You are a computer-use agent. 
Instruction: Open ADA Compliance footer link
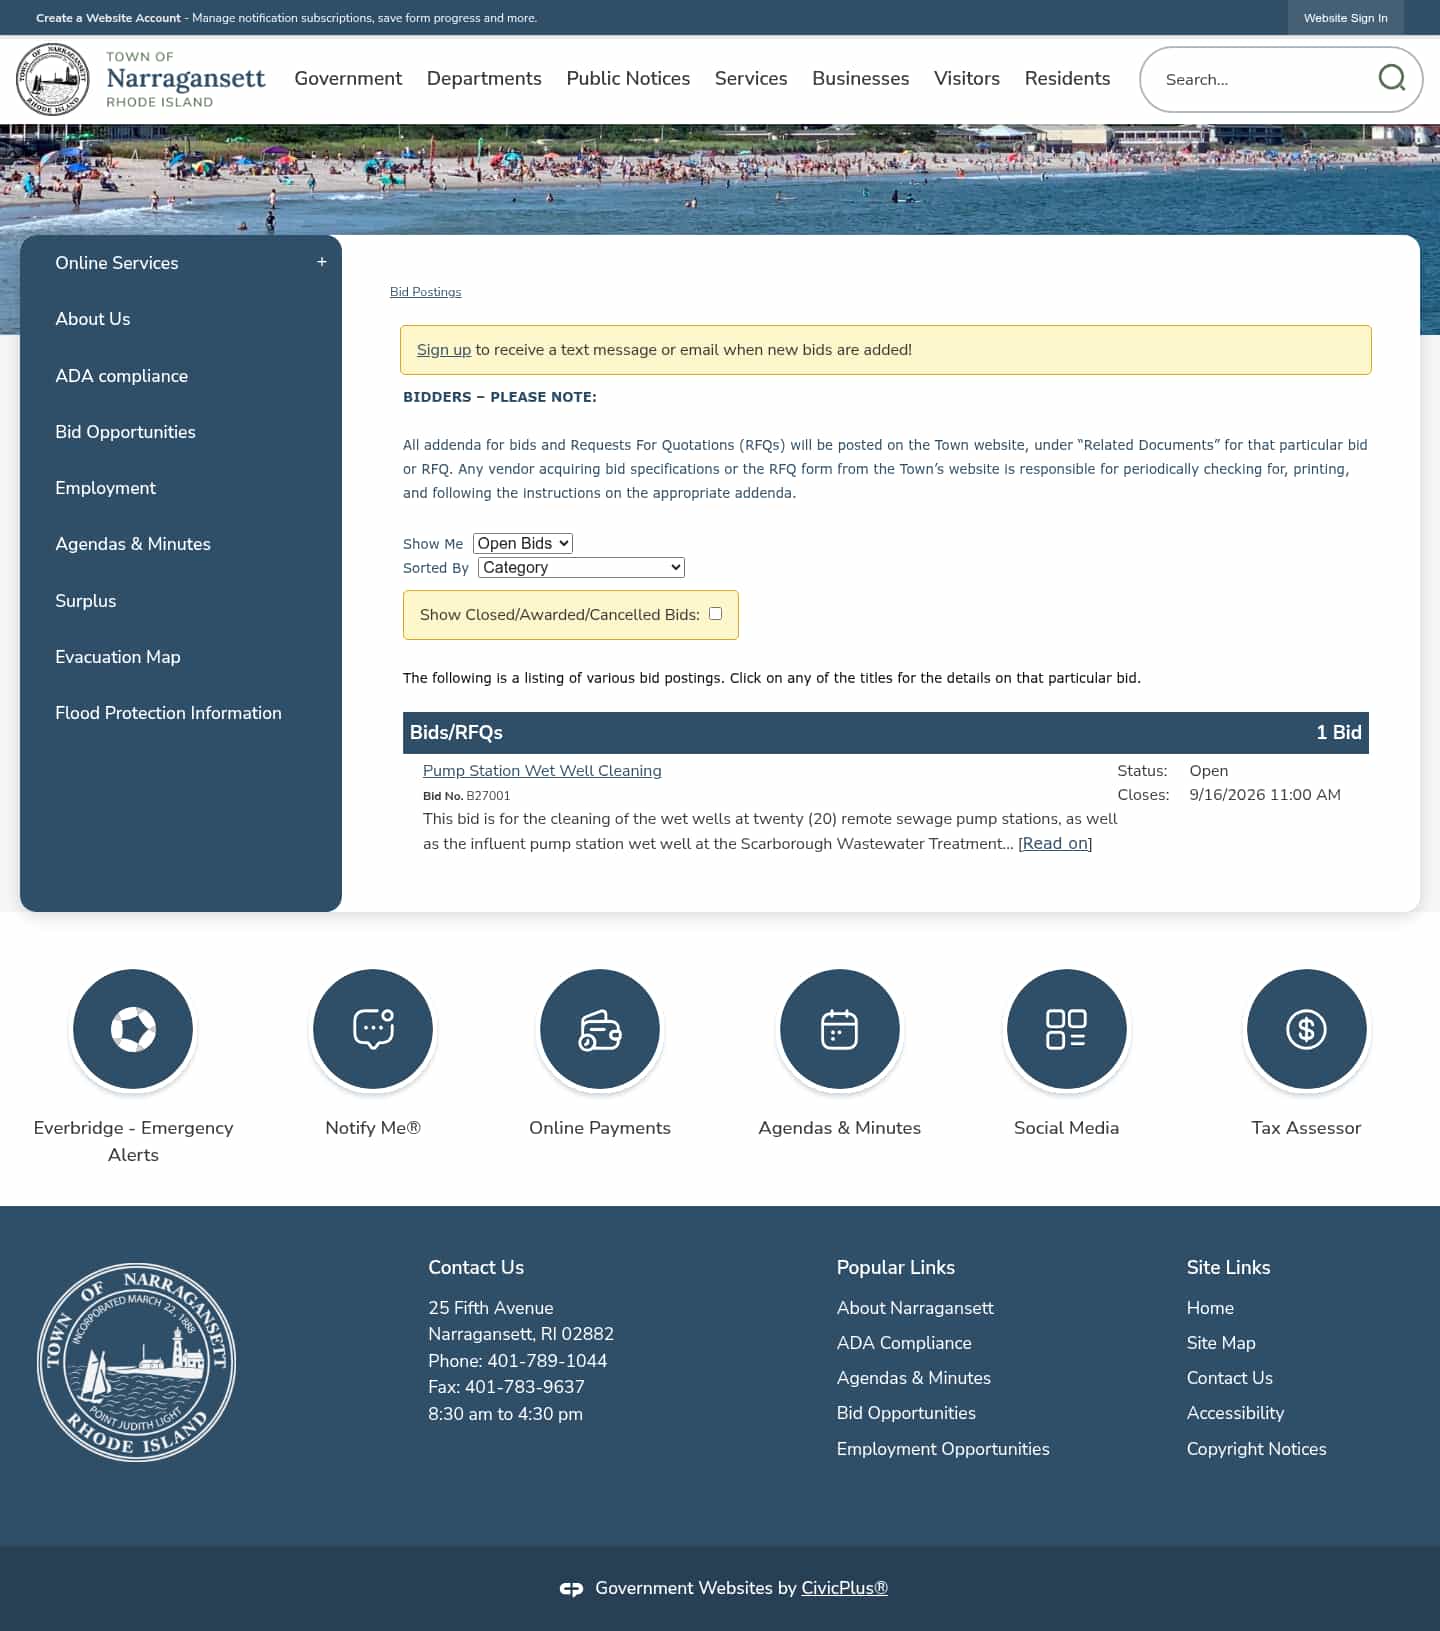pyautogui.click(x=904, y=1343)
